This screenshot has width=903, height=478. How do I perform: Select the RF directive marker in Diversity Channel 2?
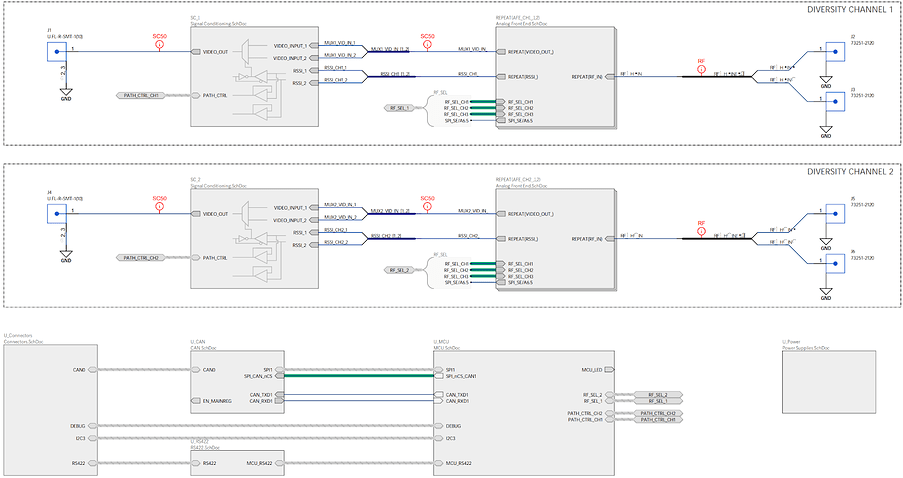701,229
